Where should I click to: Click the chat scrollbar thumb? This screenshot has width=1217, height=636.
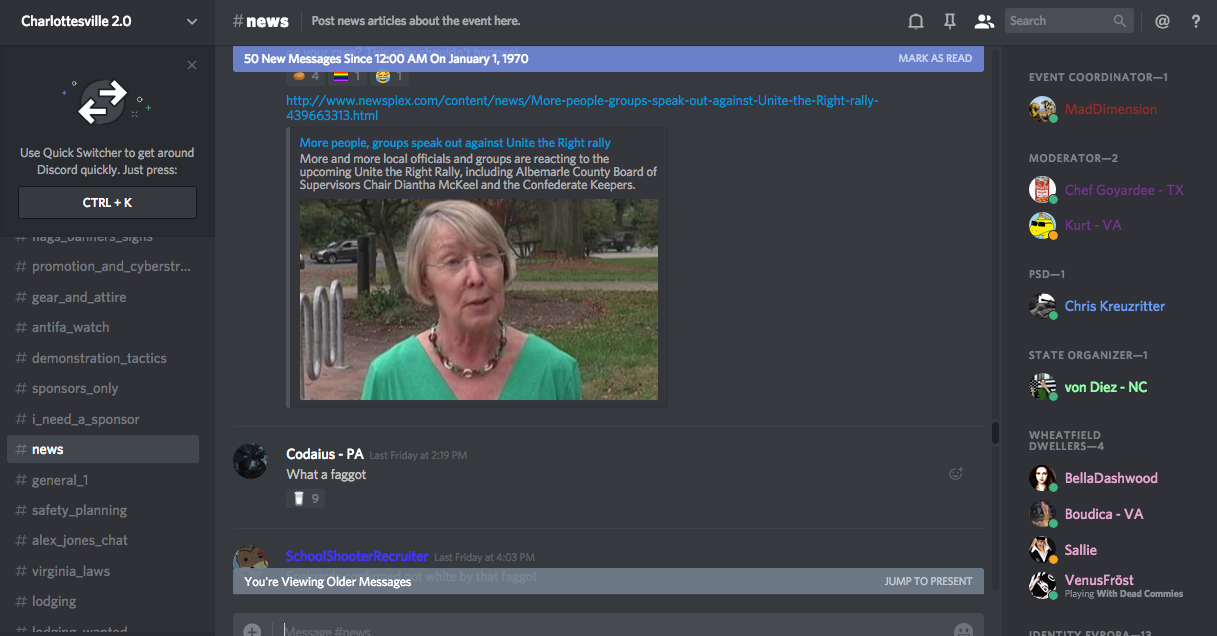(995, 433)
